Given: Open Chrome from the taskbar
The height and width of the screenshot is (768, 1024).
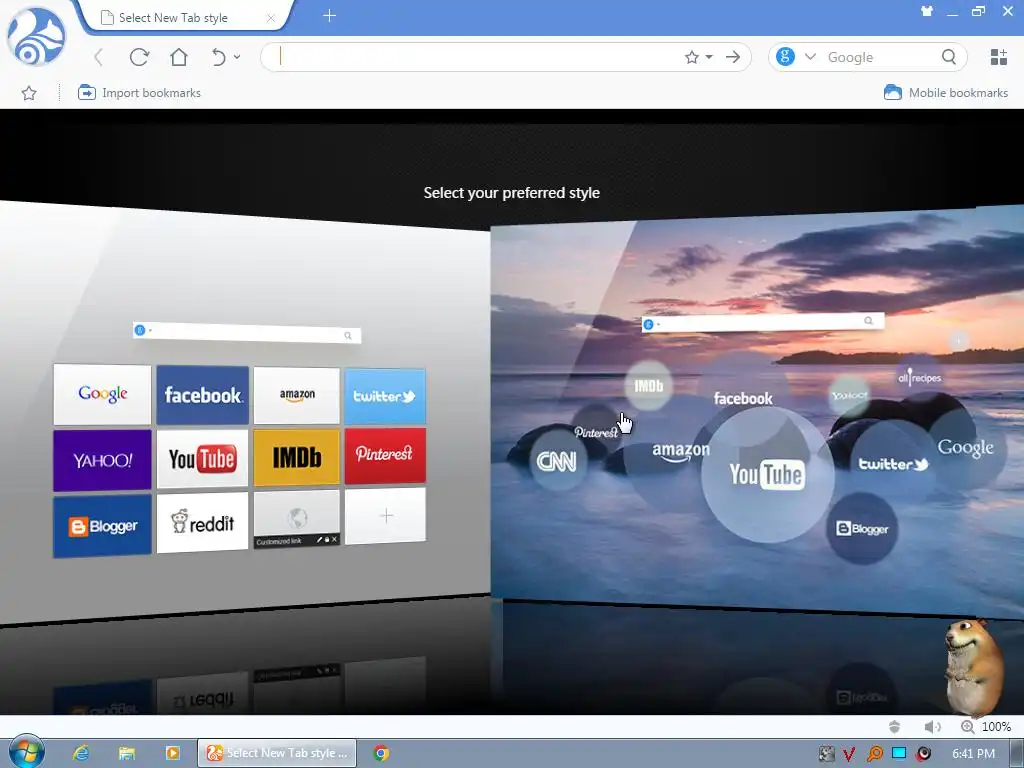Looking at the screenshot, I should click(x=381, y=753).
